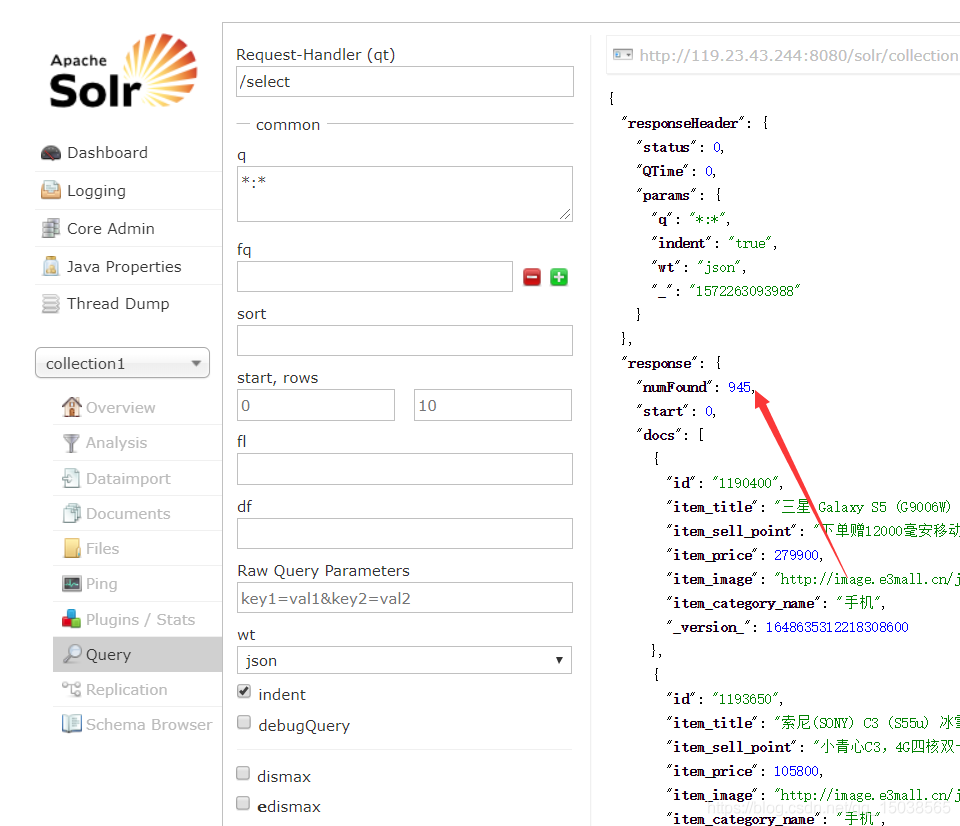
Task: Click the QTime value in responseHeader
Action: [x=709, y=171]
